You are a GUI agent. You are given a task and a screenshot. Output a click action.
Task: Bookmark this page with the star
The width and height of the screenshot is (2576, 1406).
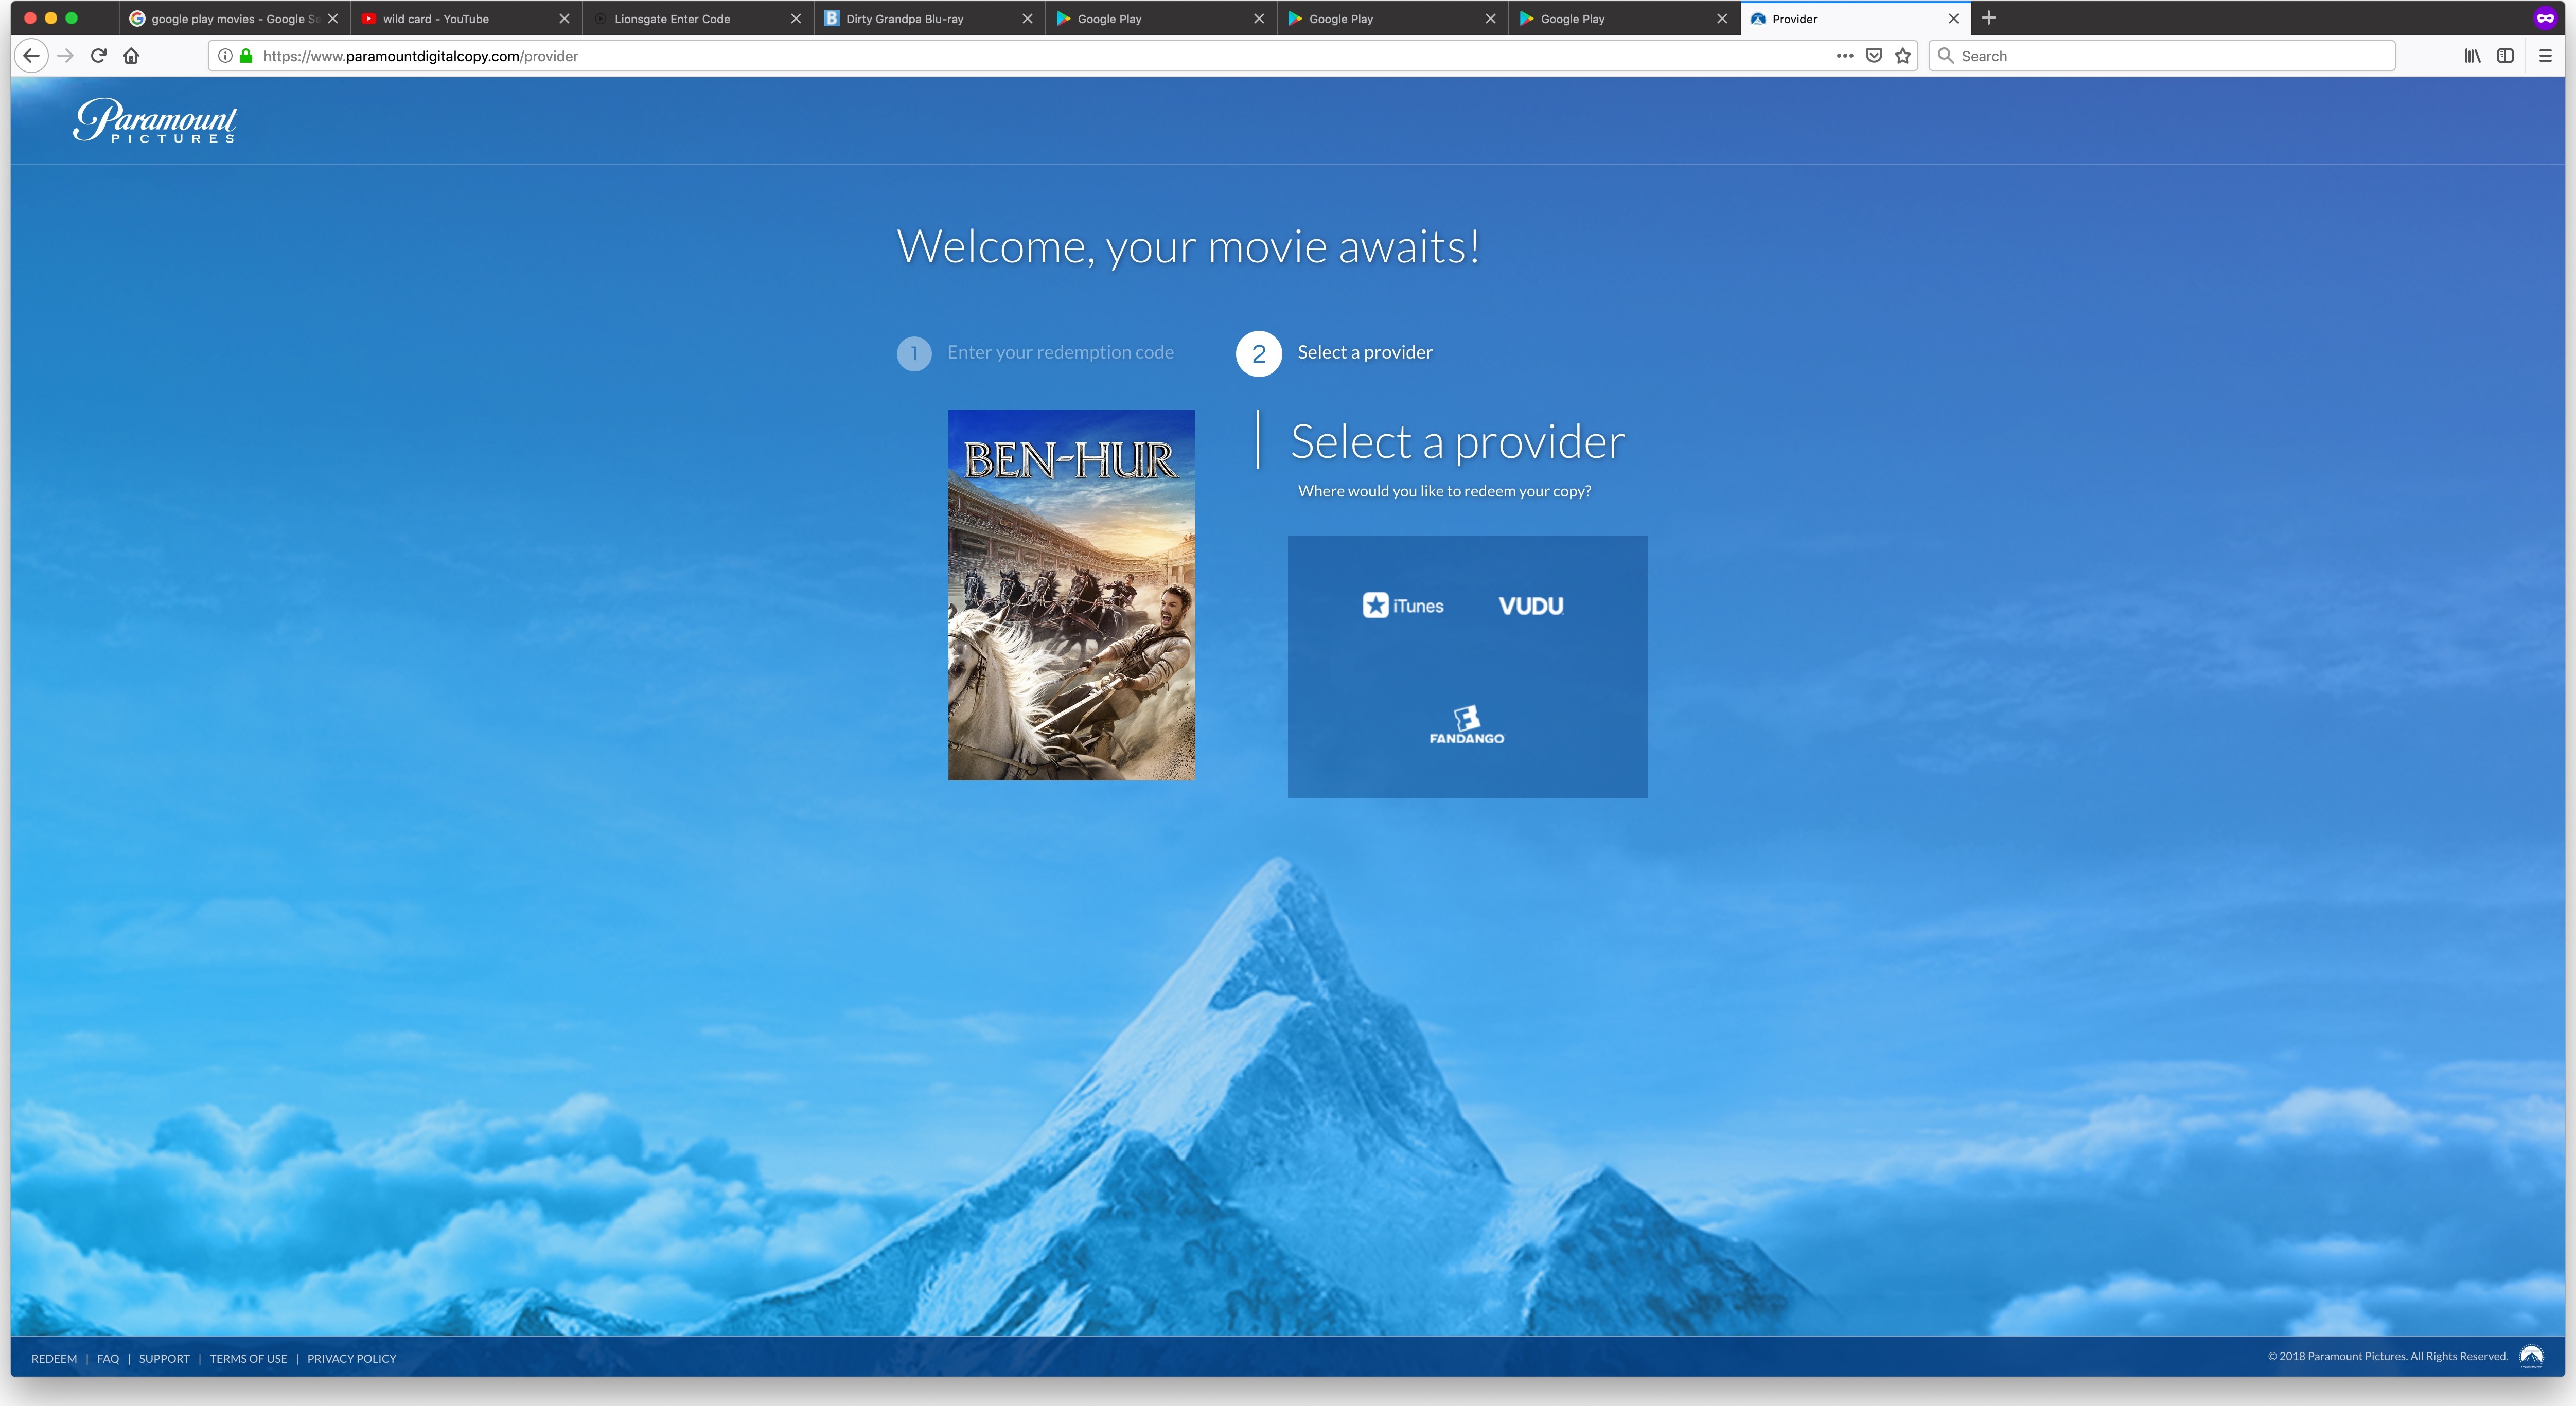(1903, 56)
